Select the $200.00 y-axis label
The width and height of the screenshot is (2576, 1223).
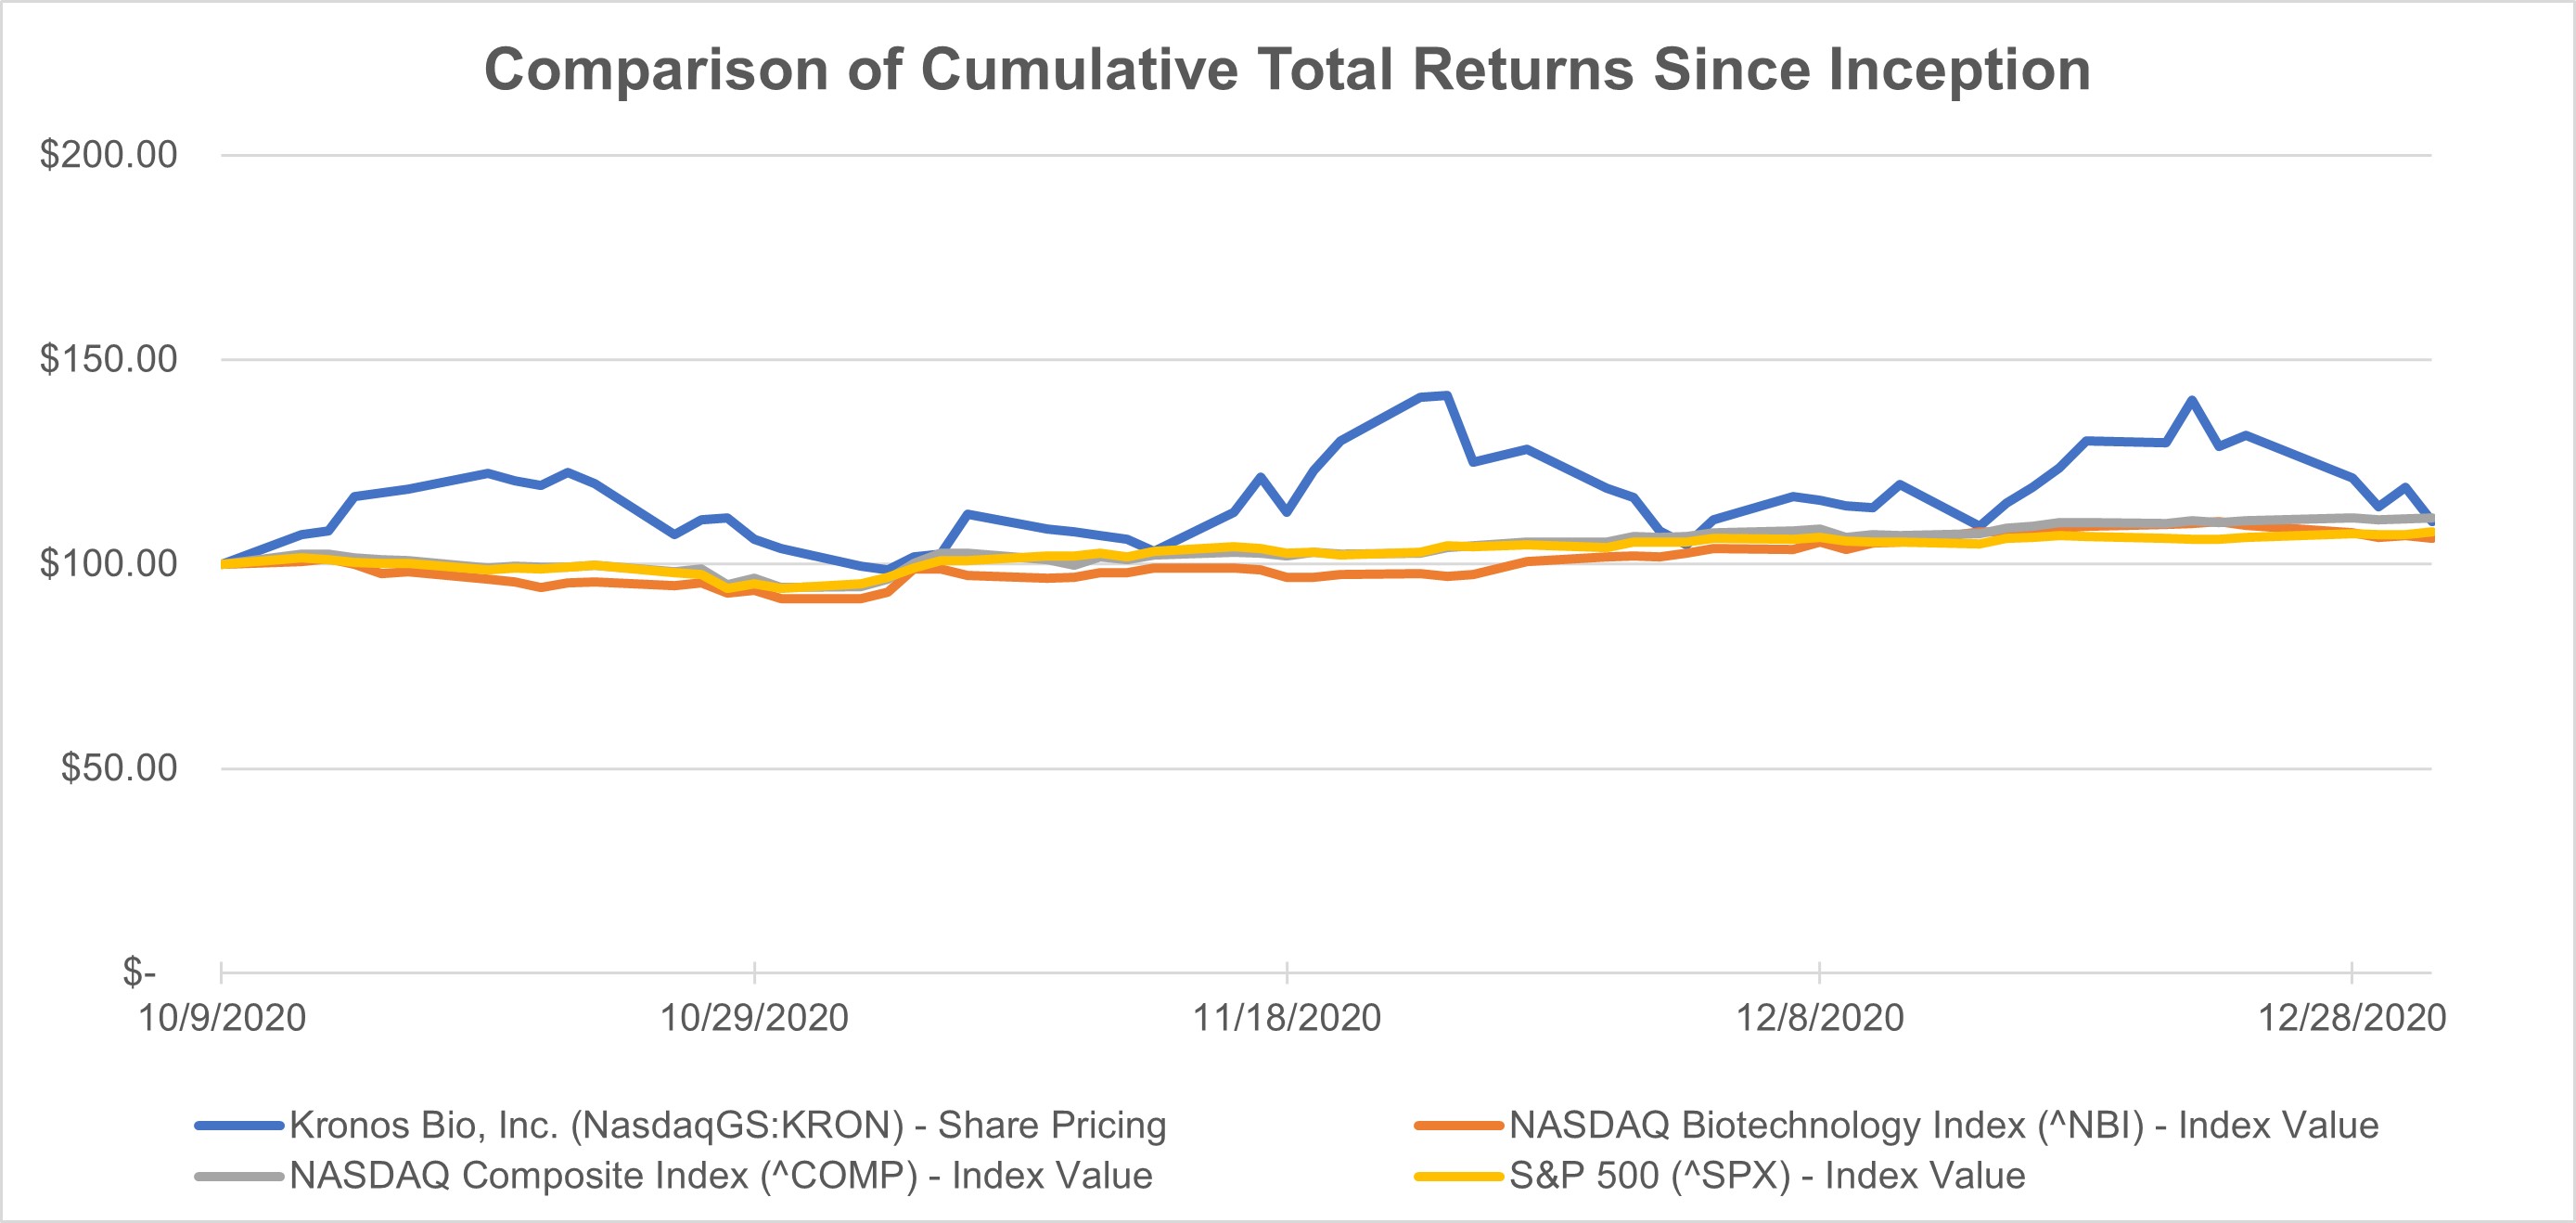[108, 155]
